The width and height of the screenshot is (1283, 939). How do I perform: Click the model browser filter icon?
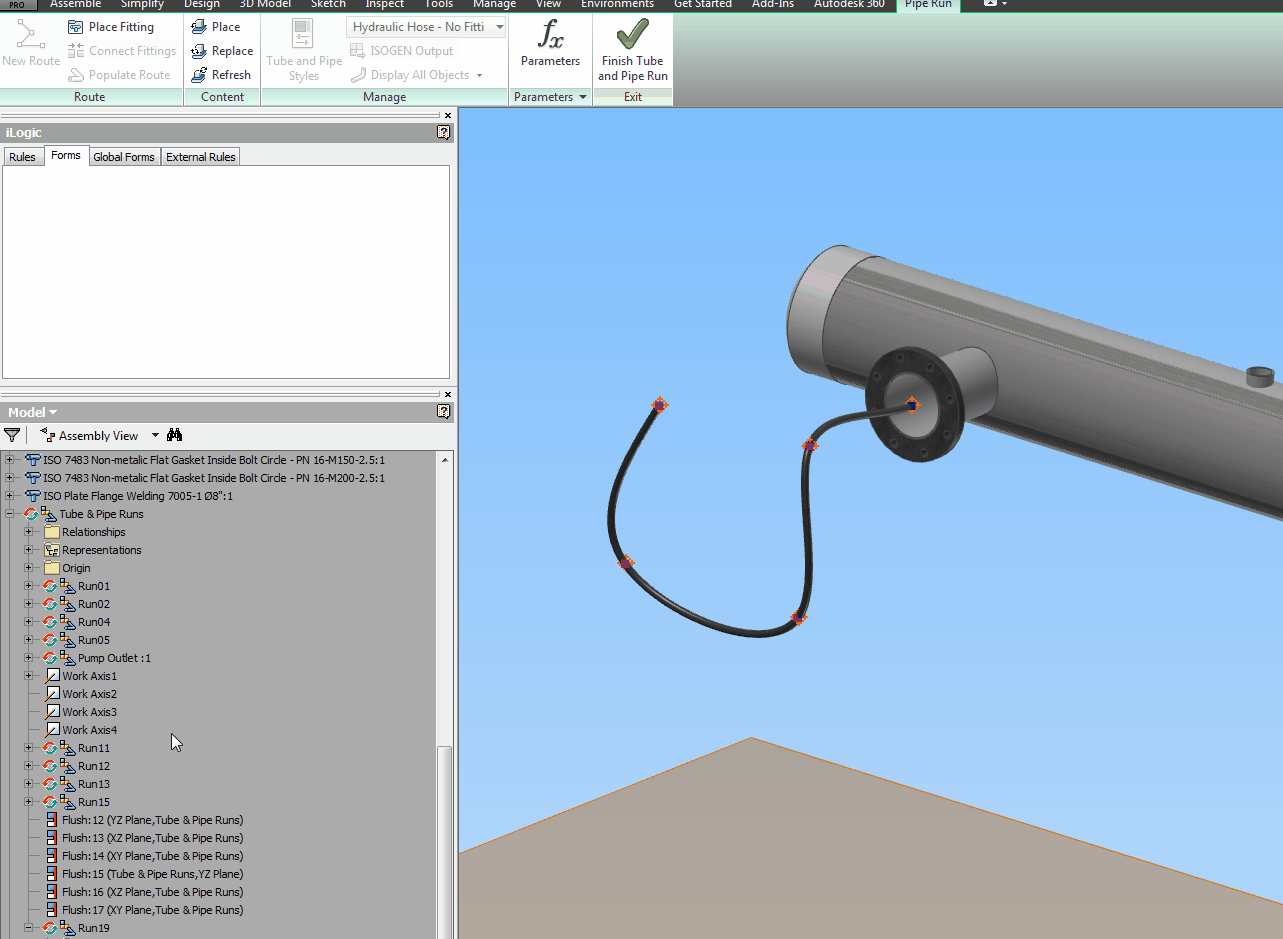tap(11, 435)
